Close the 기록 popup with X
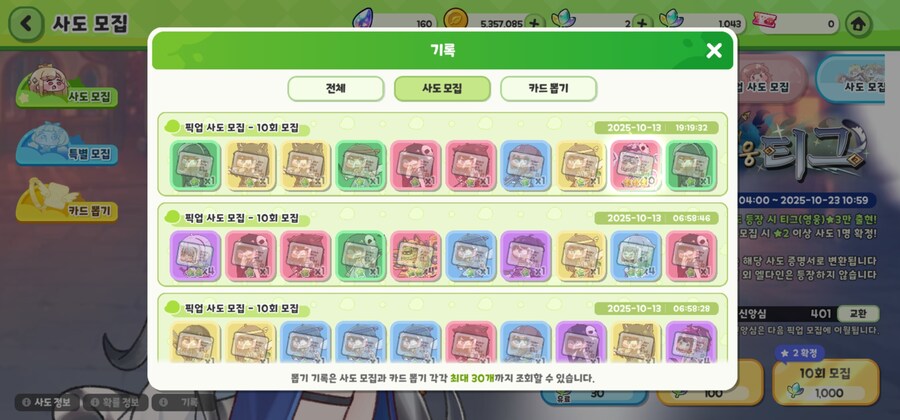The width and height of the screenshot is (900, 420). point(713,50)
